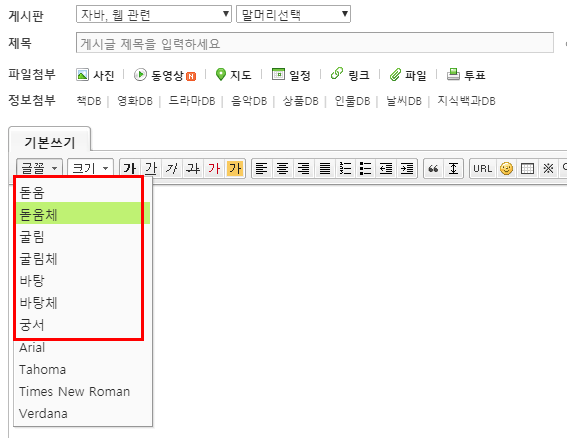
Task: Justify text alignment
Action: [x=325, y=169]
